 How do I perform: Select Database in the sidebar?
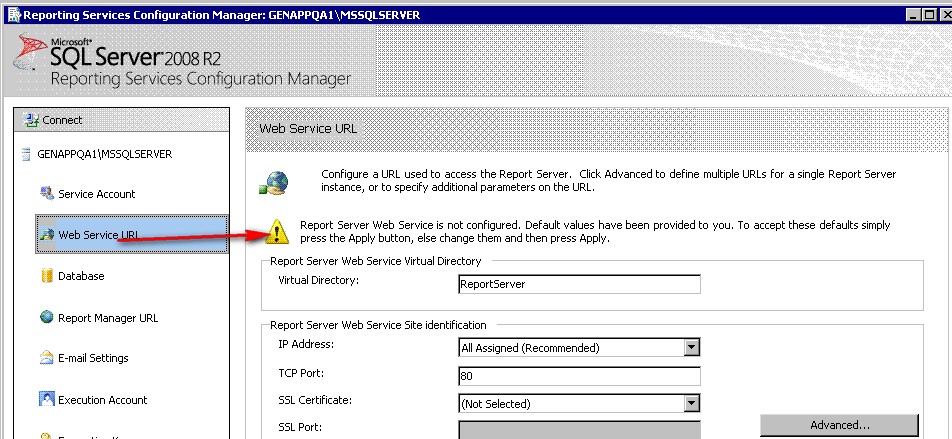click(81, 276)
